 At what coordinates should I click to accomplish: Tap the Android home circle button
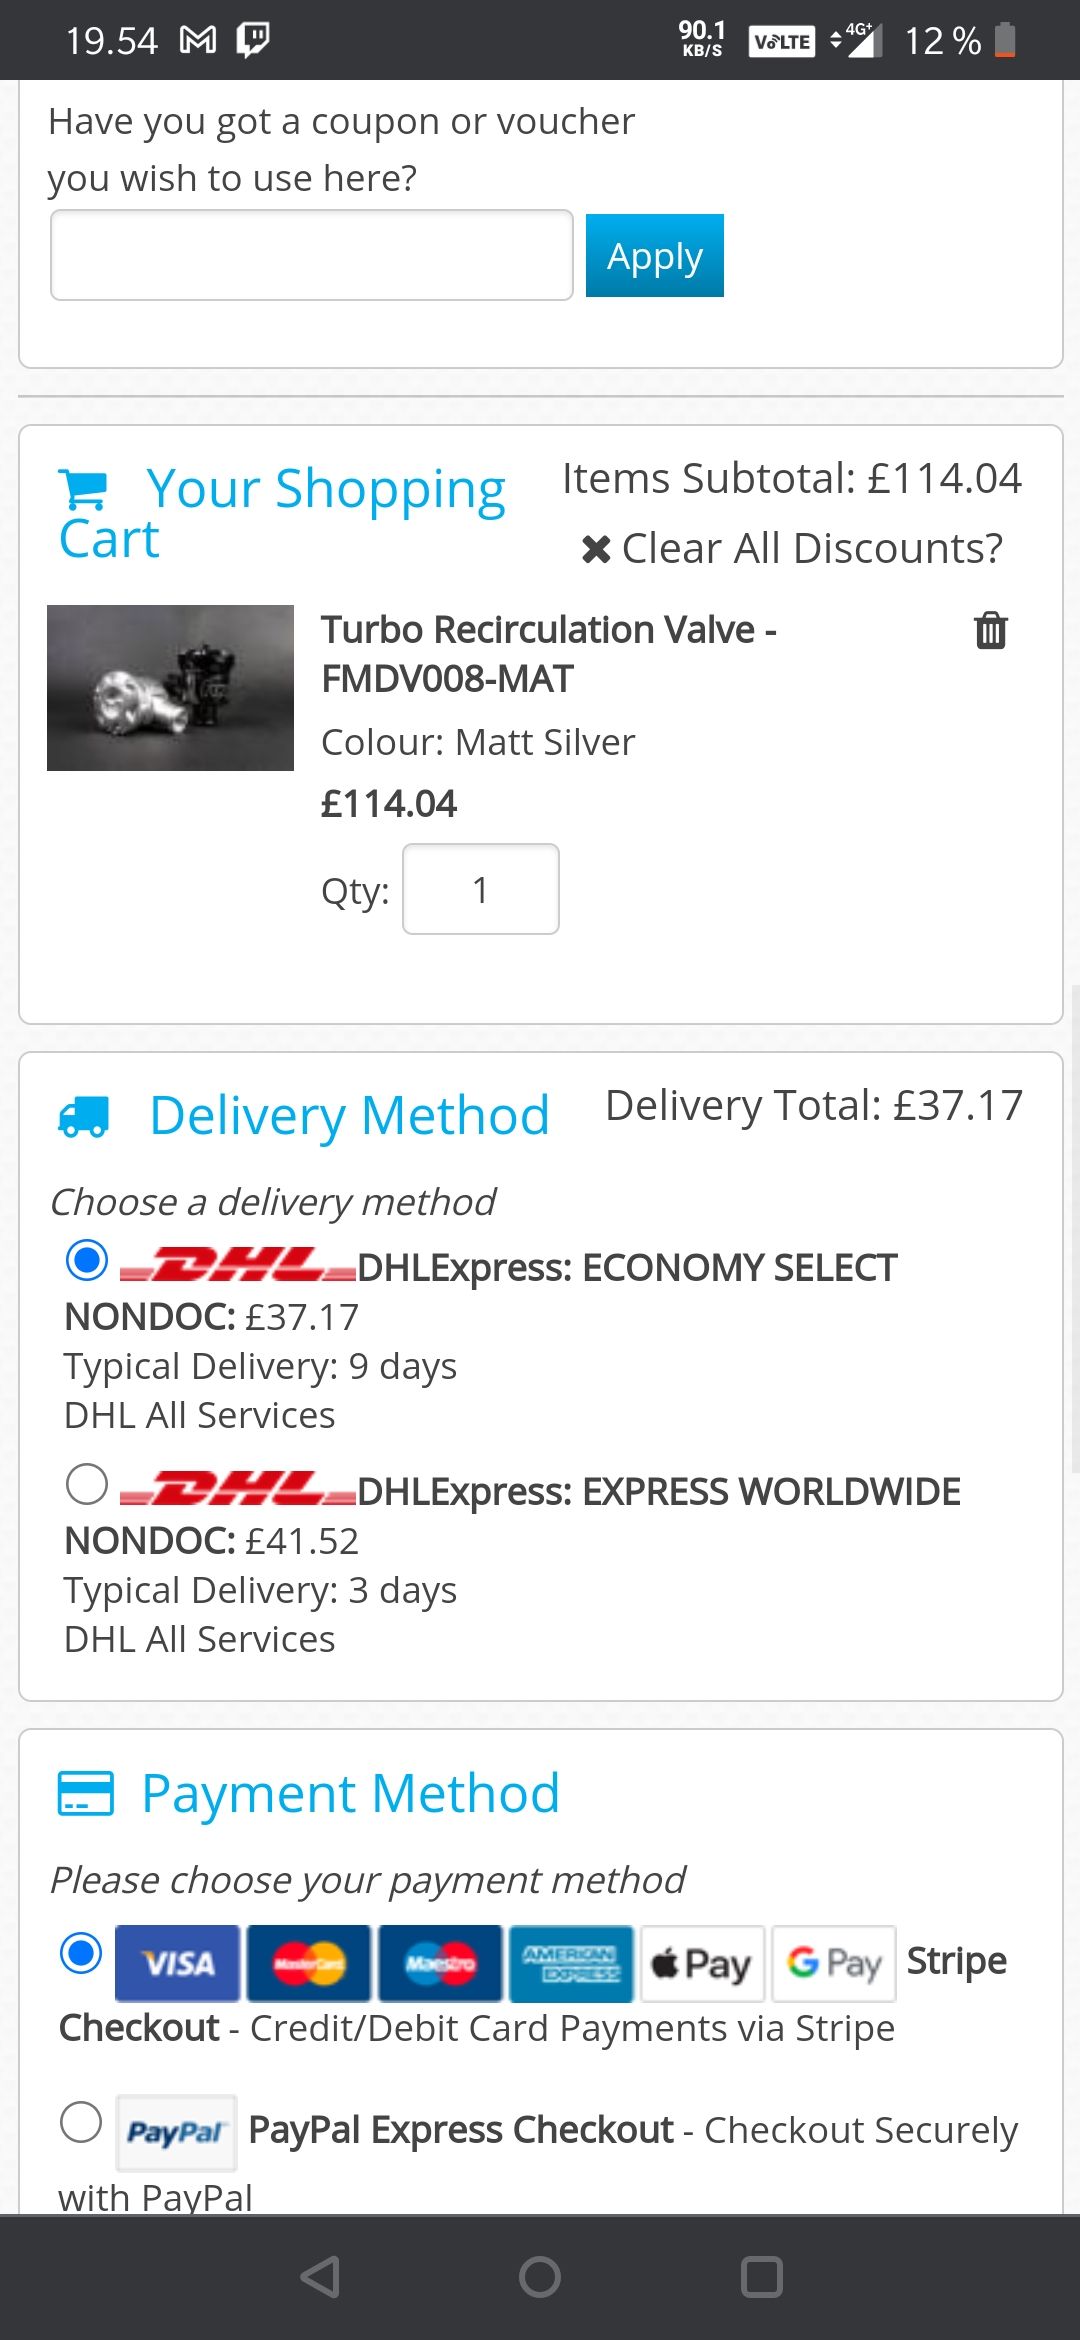pyautogui.click(x=540, y=2277)
